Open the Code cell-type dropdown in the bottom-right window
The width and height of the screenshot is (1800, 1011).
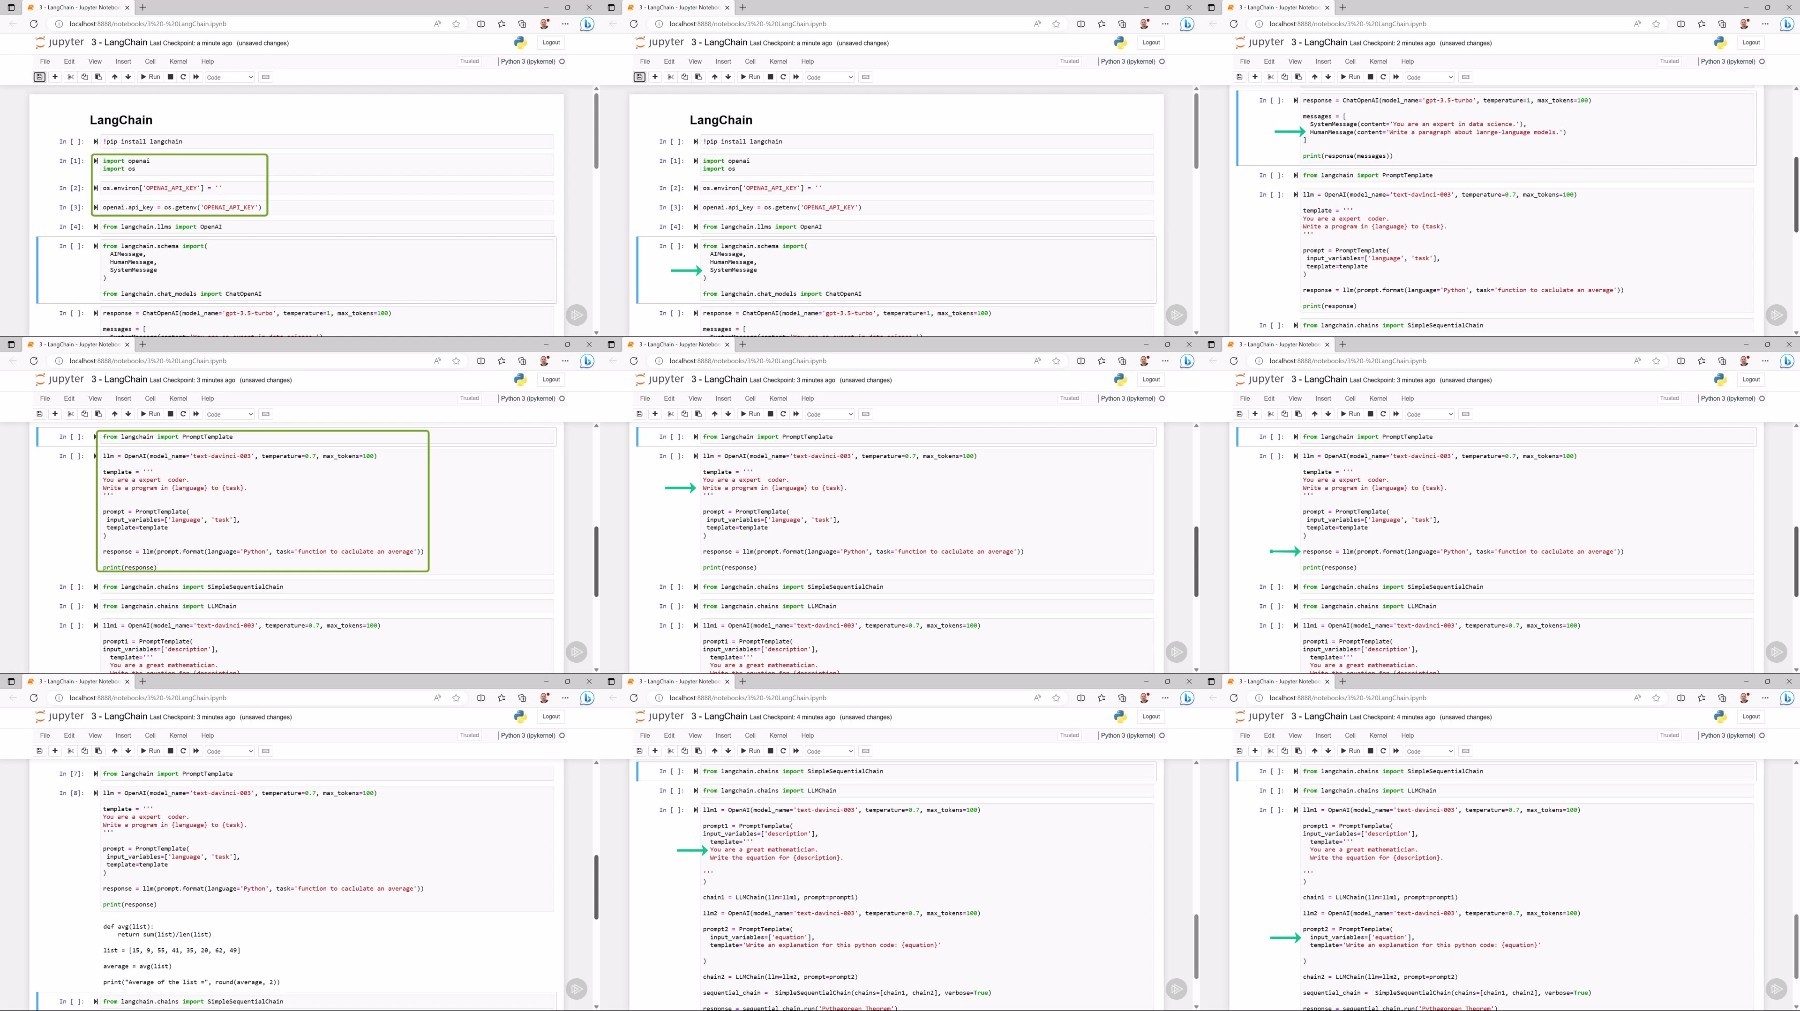click(x=1430, y=751)
